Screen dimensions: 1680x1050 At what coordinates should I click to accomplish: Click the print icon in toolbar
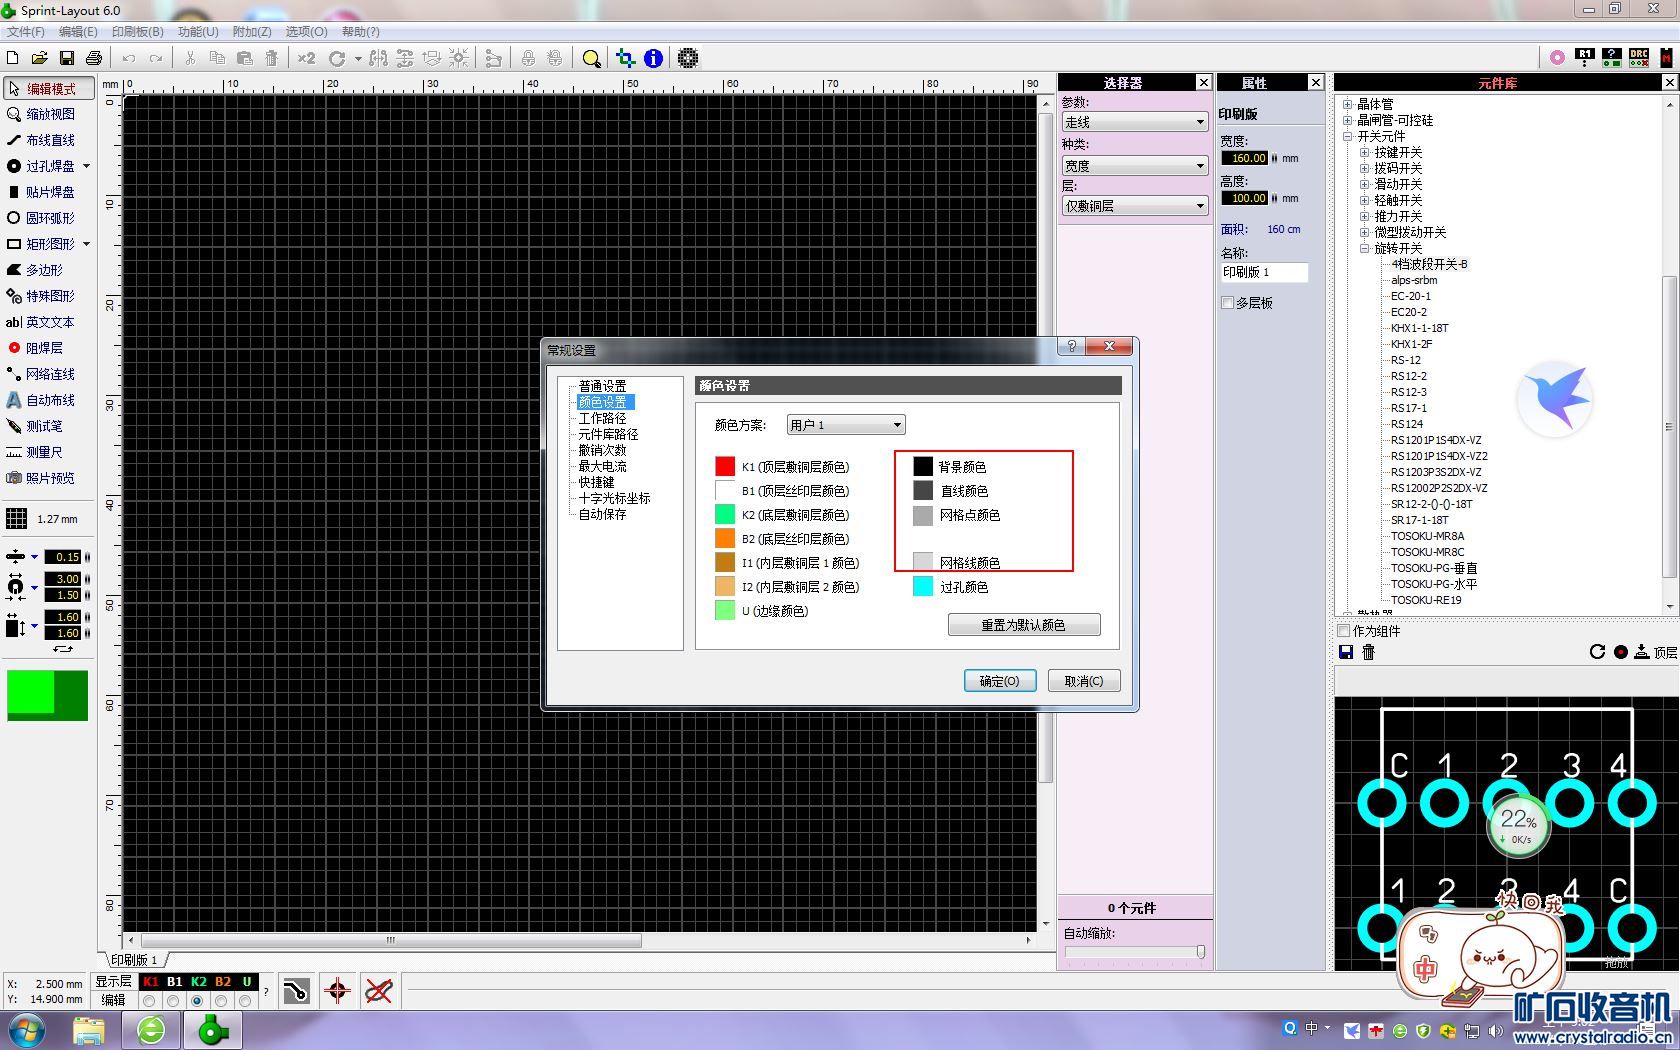[94, 58]
